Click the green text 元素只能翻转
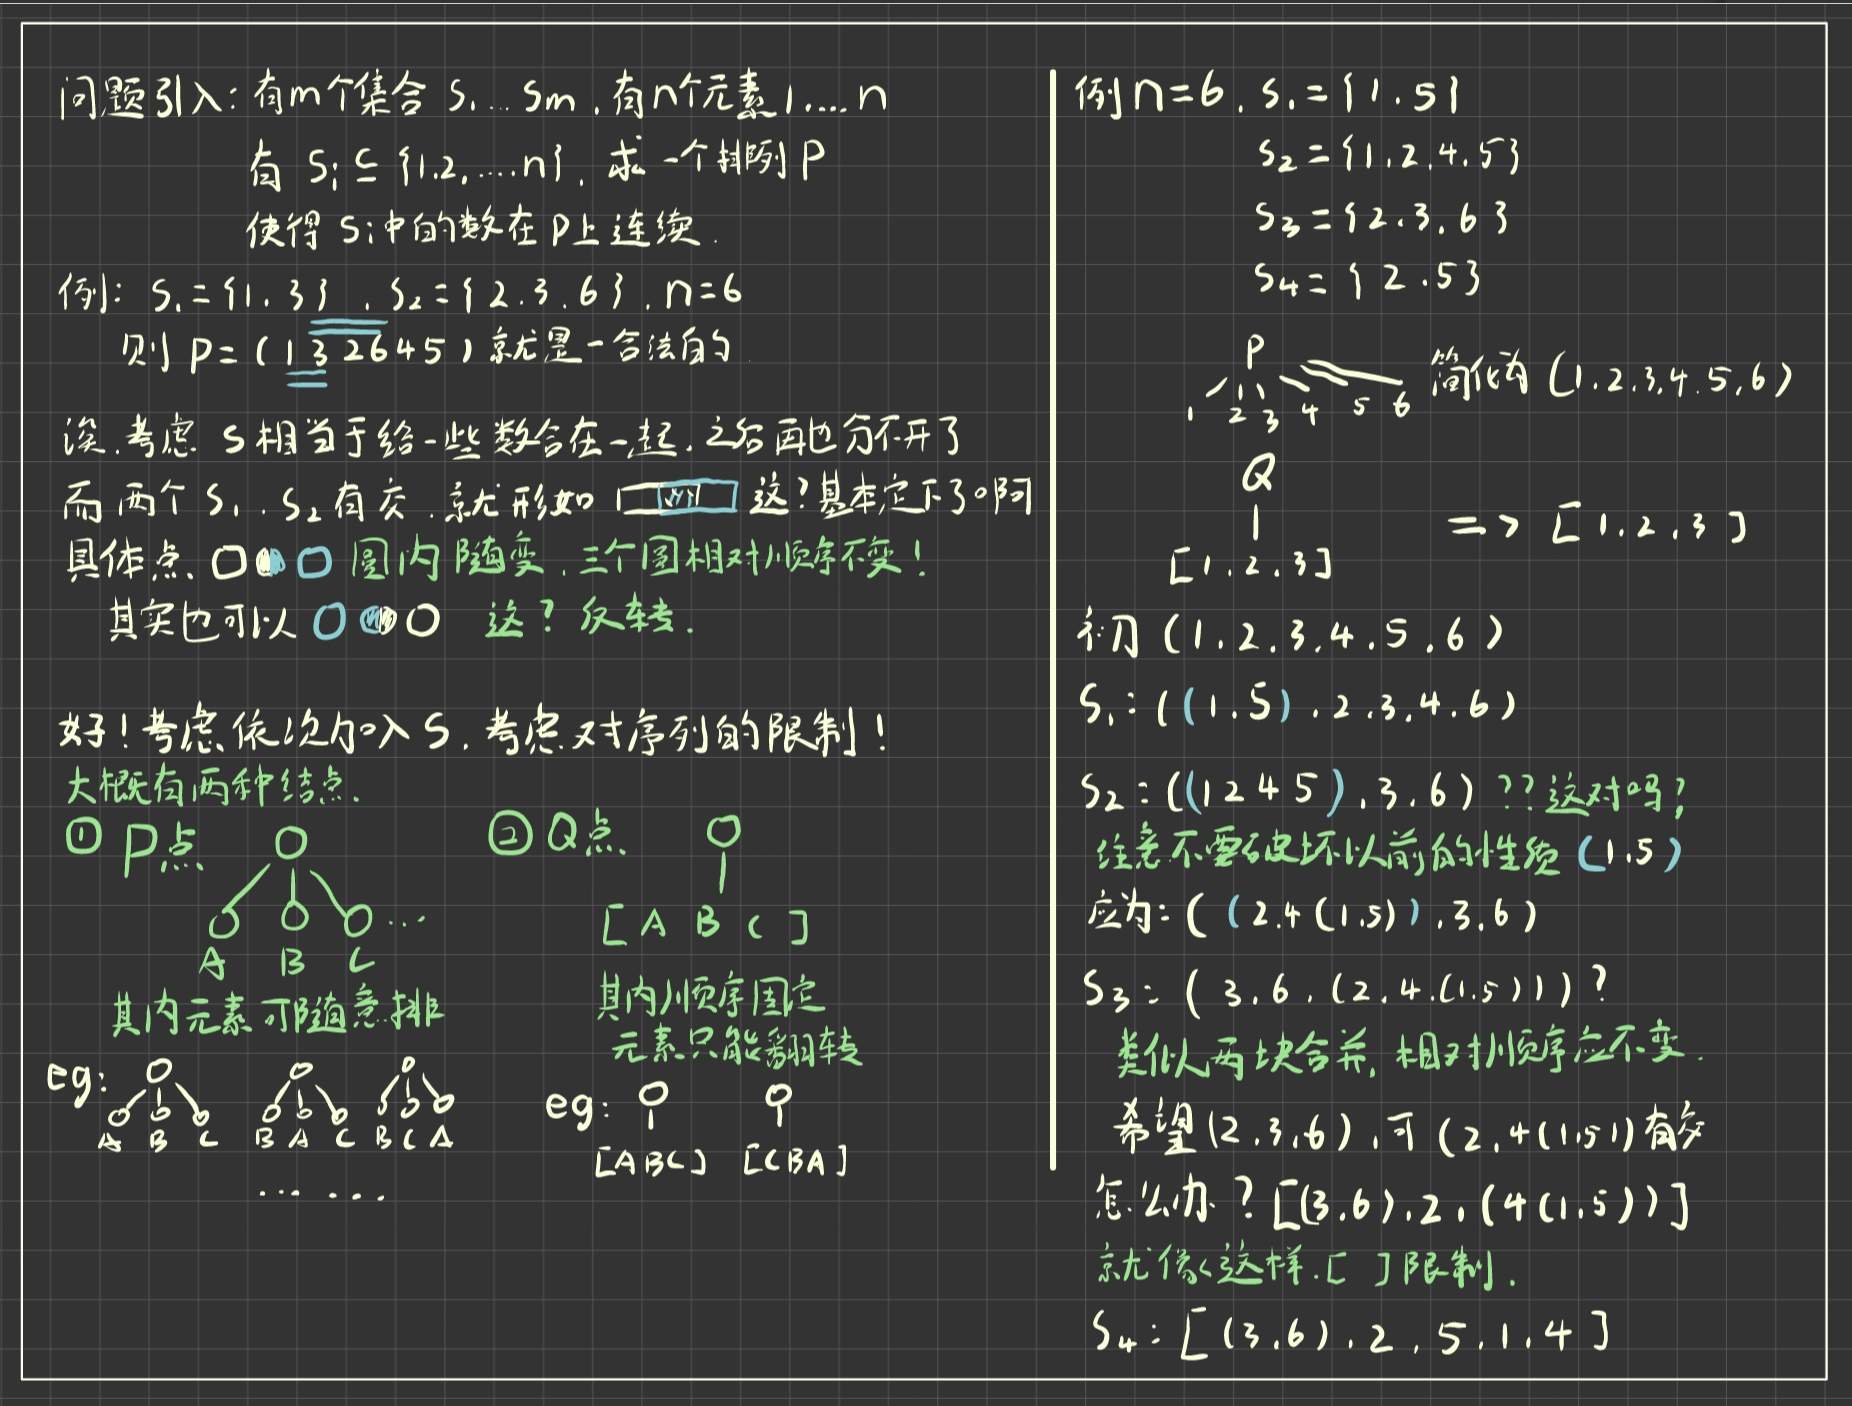Image resolution: width=1852 pixels, height=1406 pixels. click(735, 1046)
